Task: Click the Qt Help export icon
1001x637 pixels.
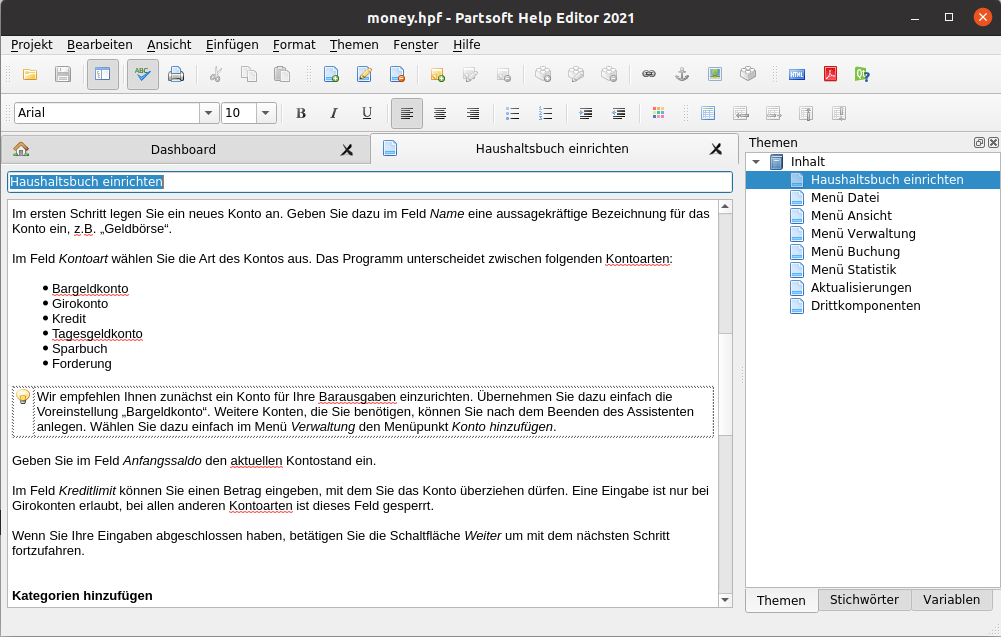Action: (x=862, y=74)
